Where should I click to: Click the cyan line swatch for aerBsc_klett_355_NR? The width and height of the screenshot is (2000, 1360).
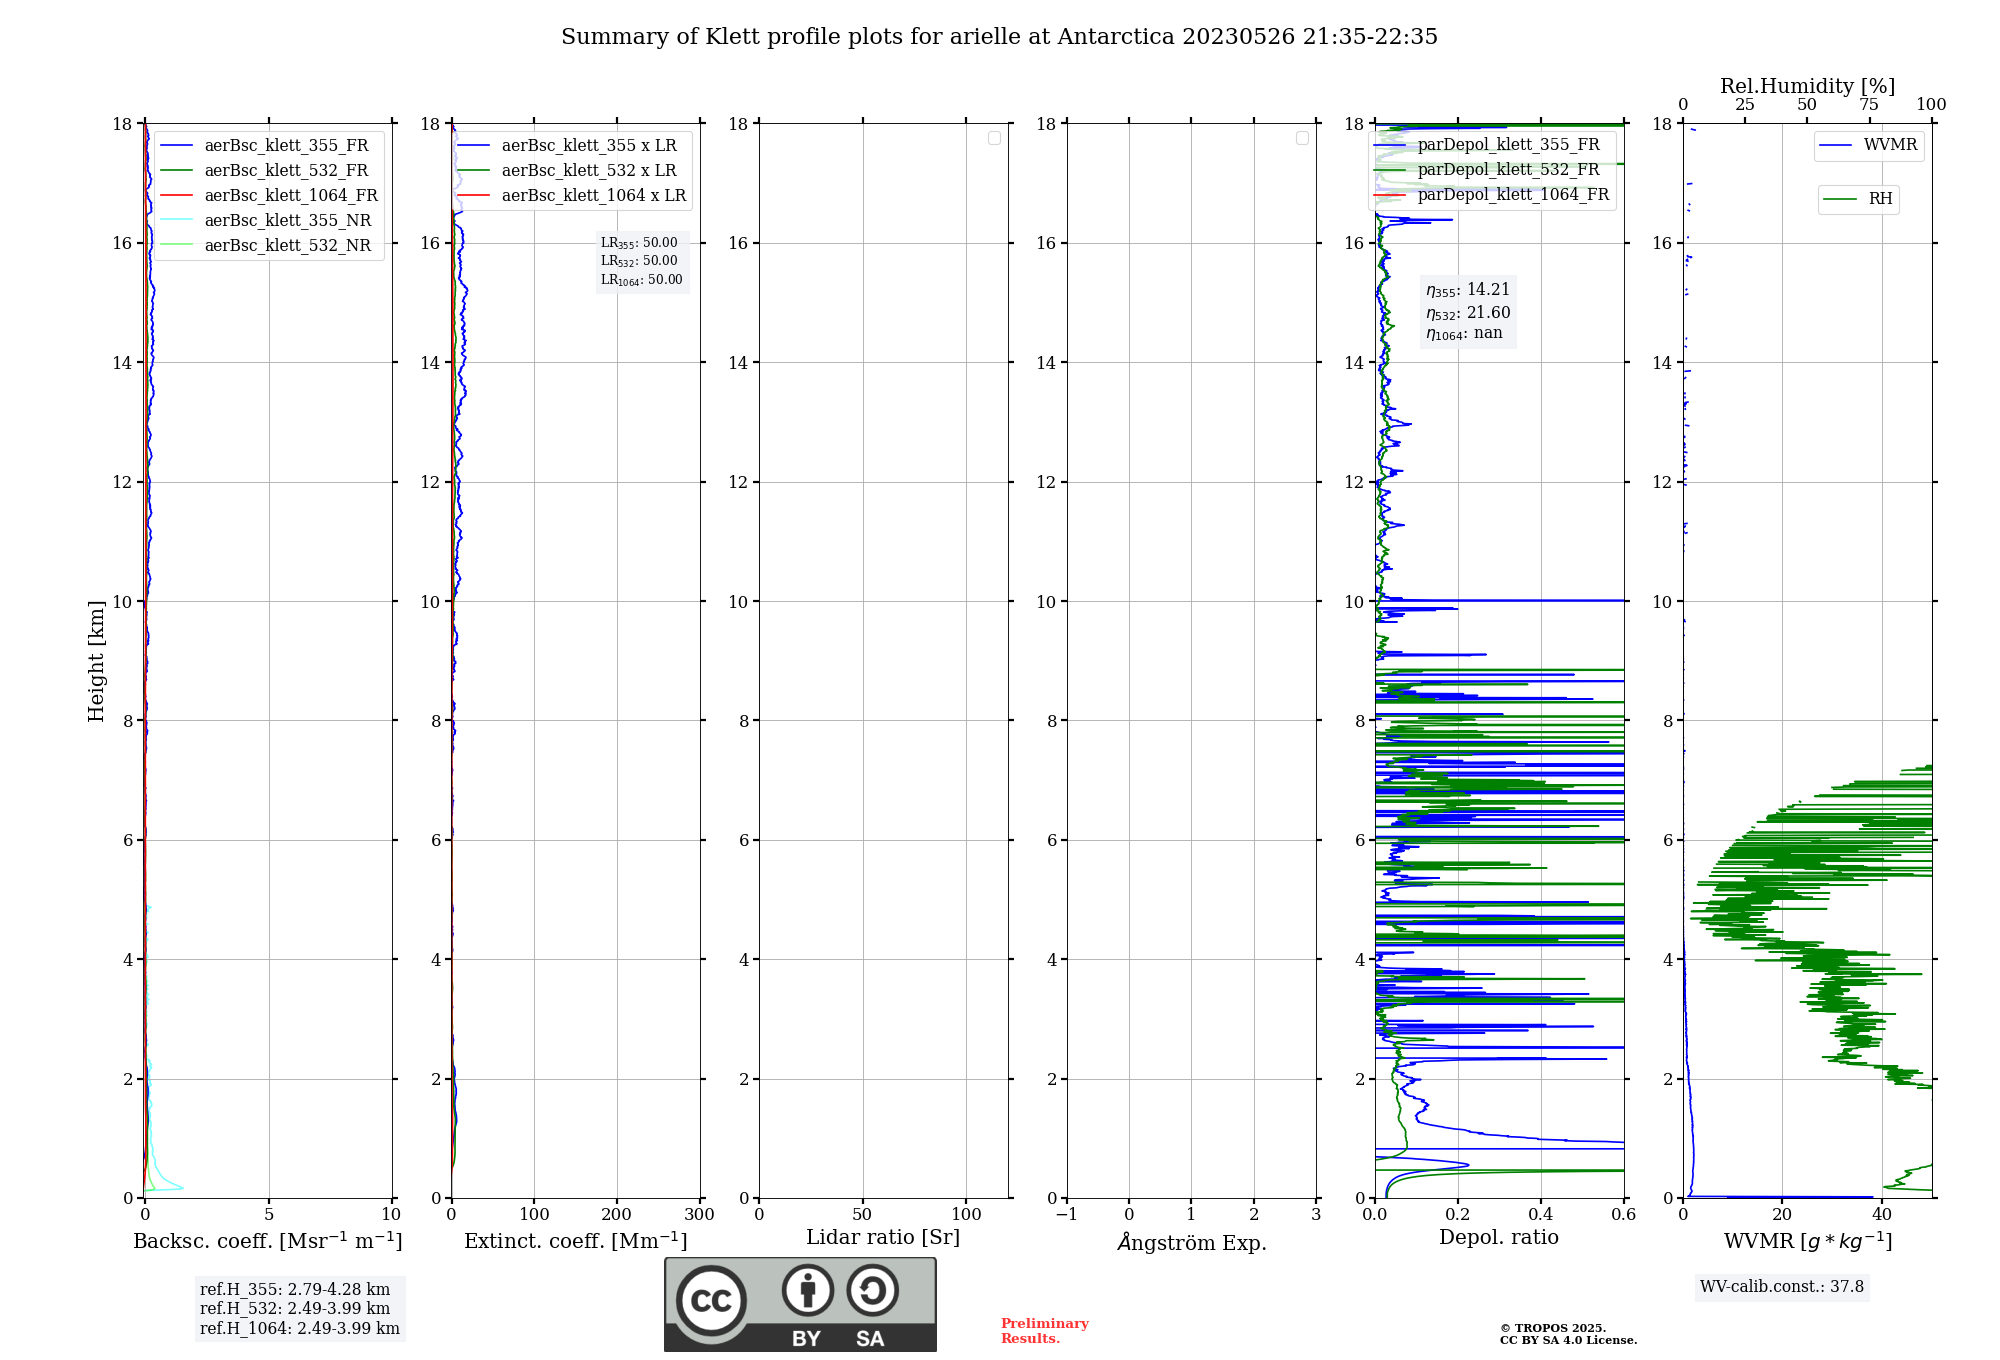(x=177, y=221)
